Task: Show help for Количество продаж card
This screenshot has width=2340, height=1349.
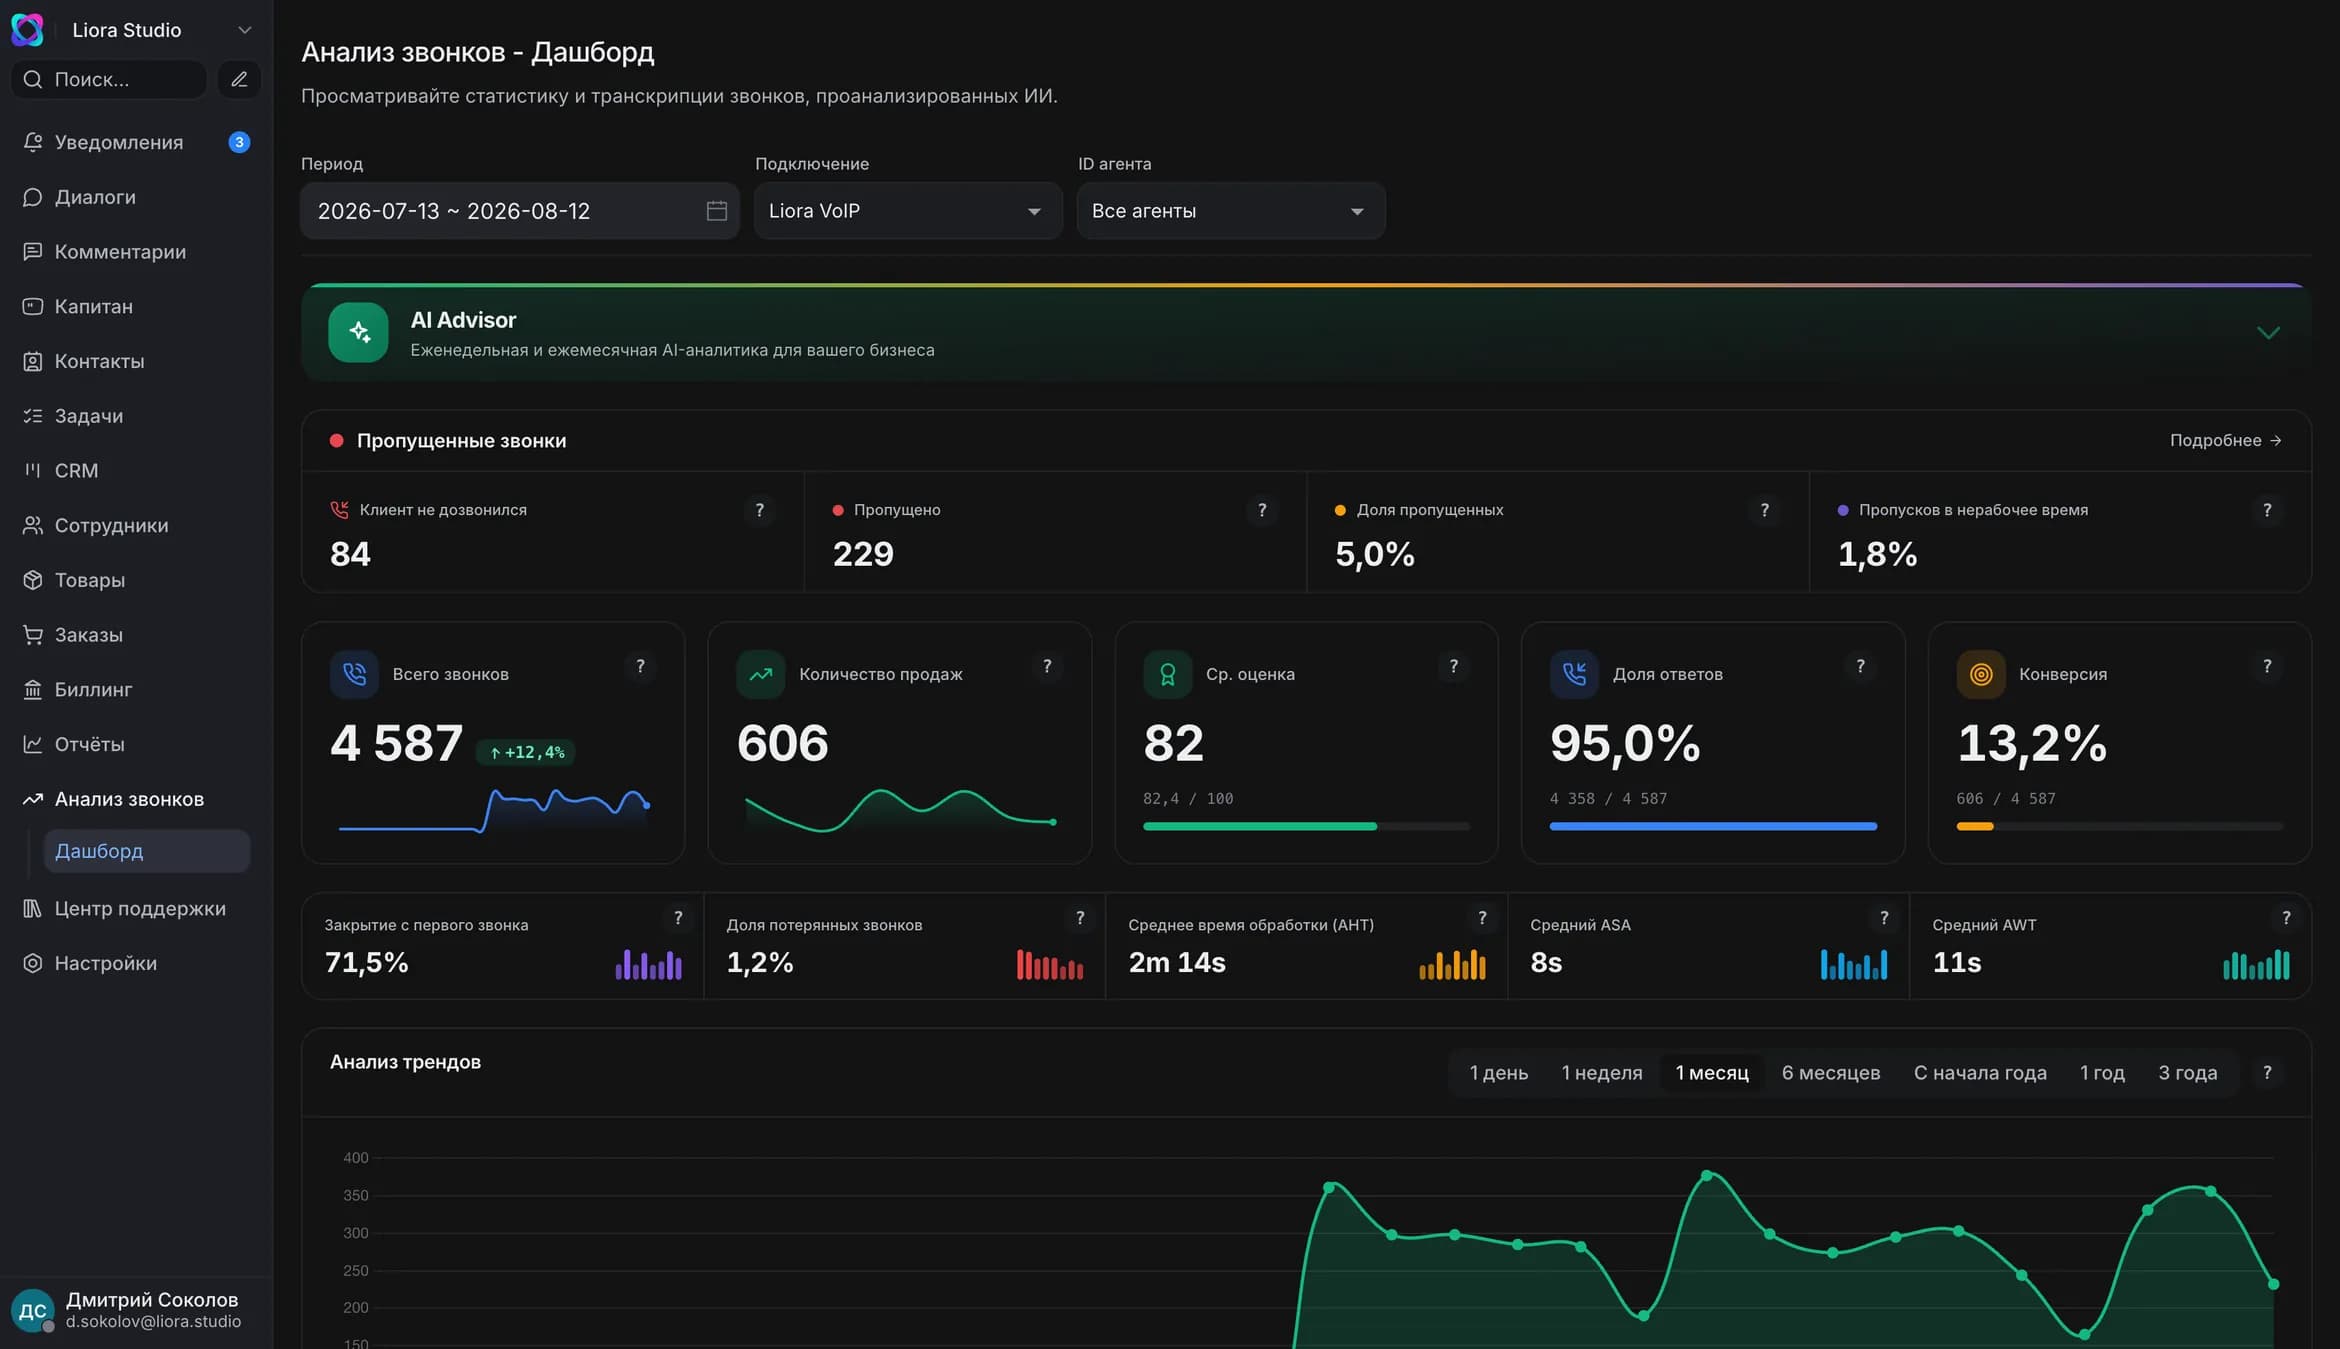Action: [x=1047, y=666]
